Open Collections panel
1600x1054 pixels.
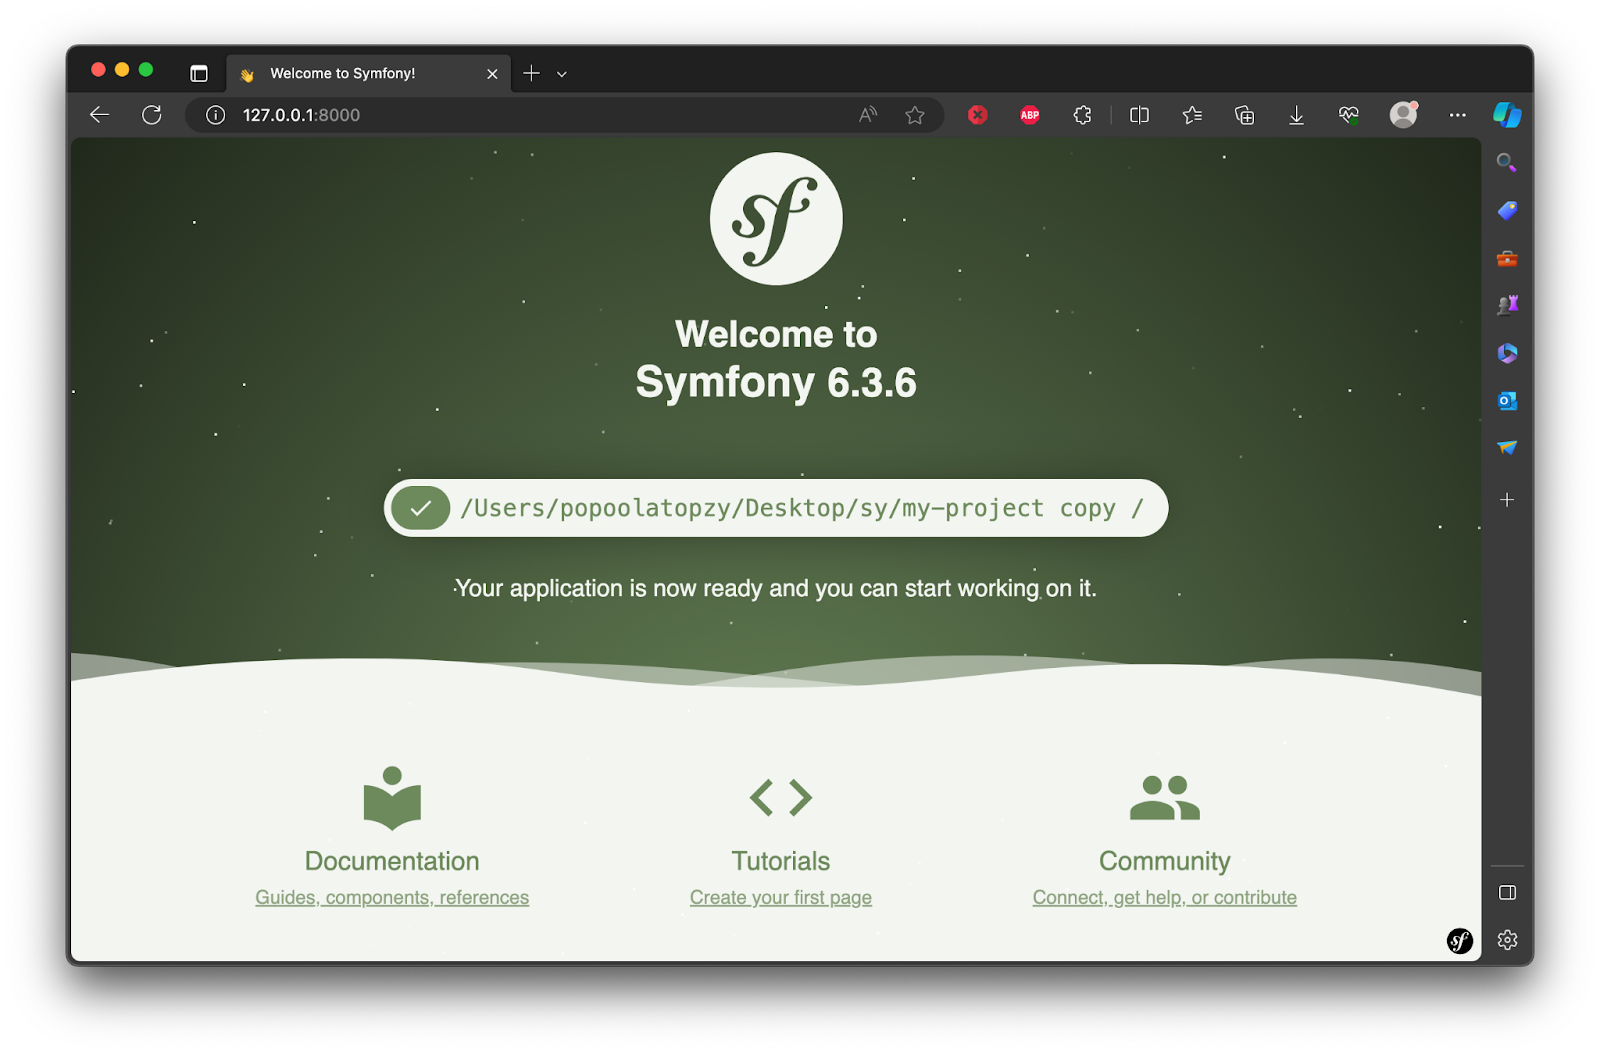point(1244,115)
